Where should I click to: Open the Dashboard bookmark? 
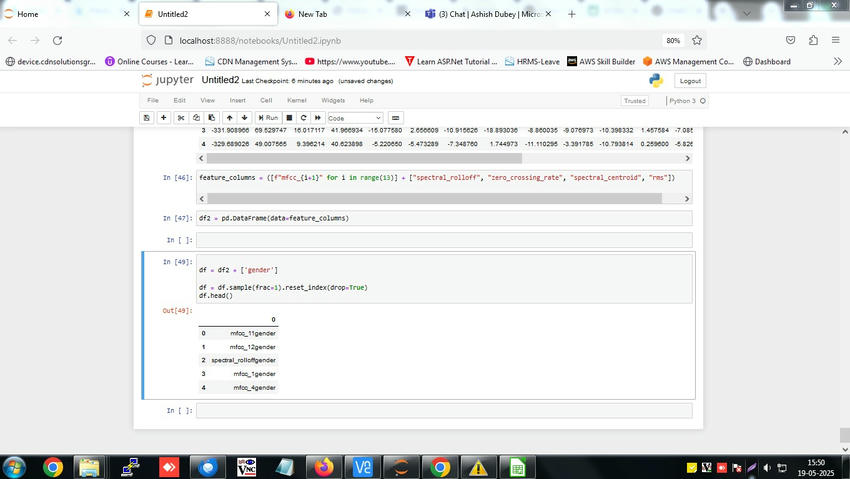click(767, 61)
